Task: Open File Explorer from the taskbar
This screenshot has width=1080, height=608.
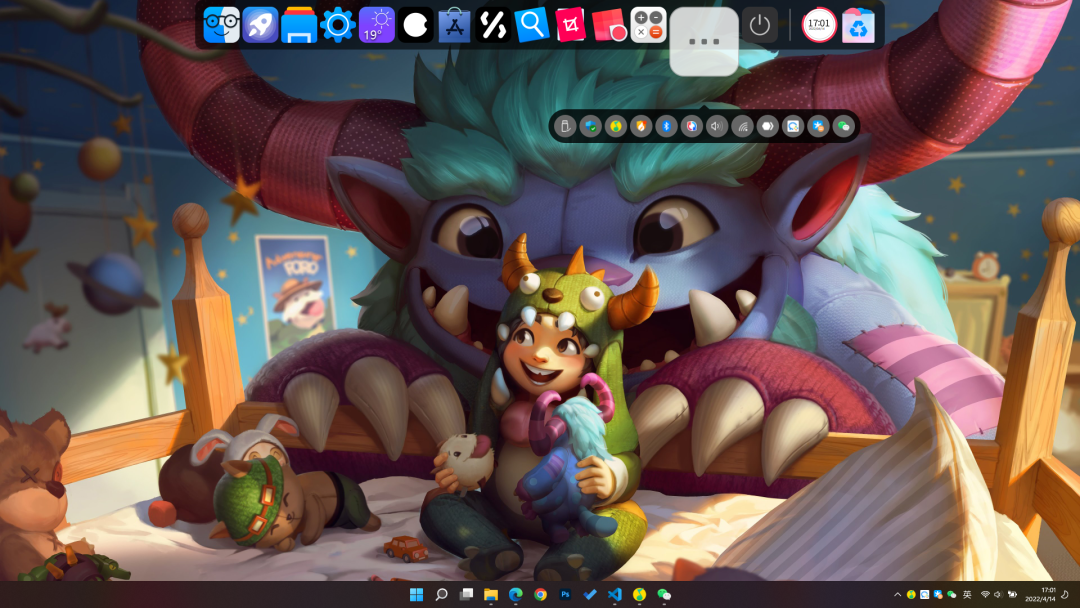Action: [491, 594]
